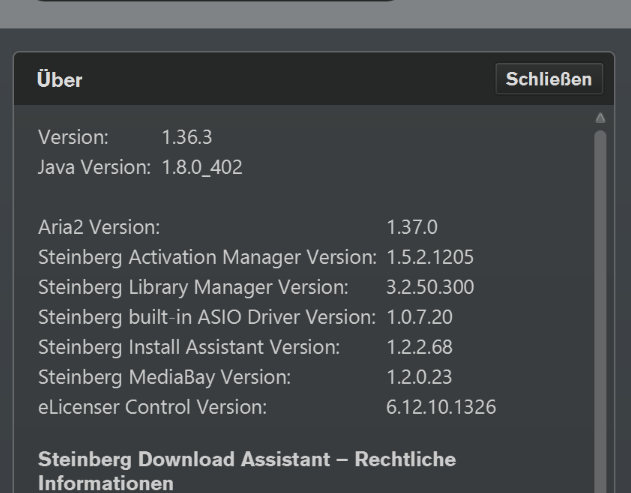Click the Schließen button

[549, 80]
